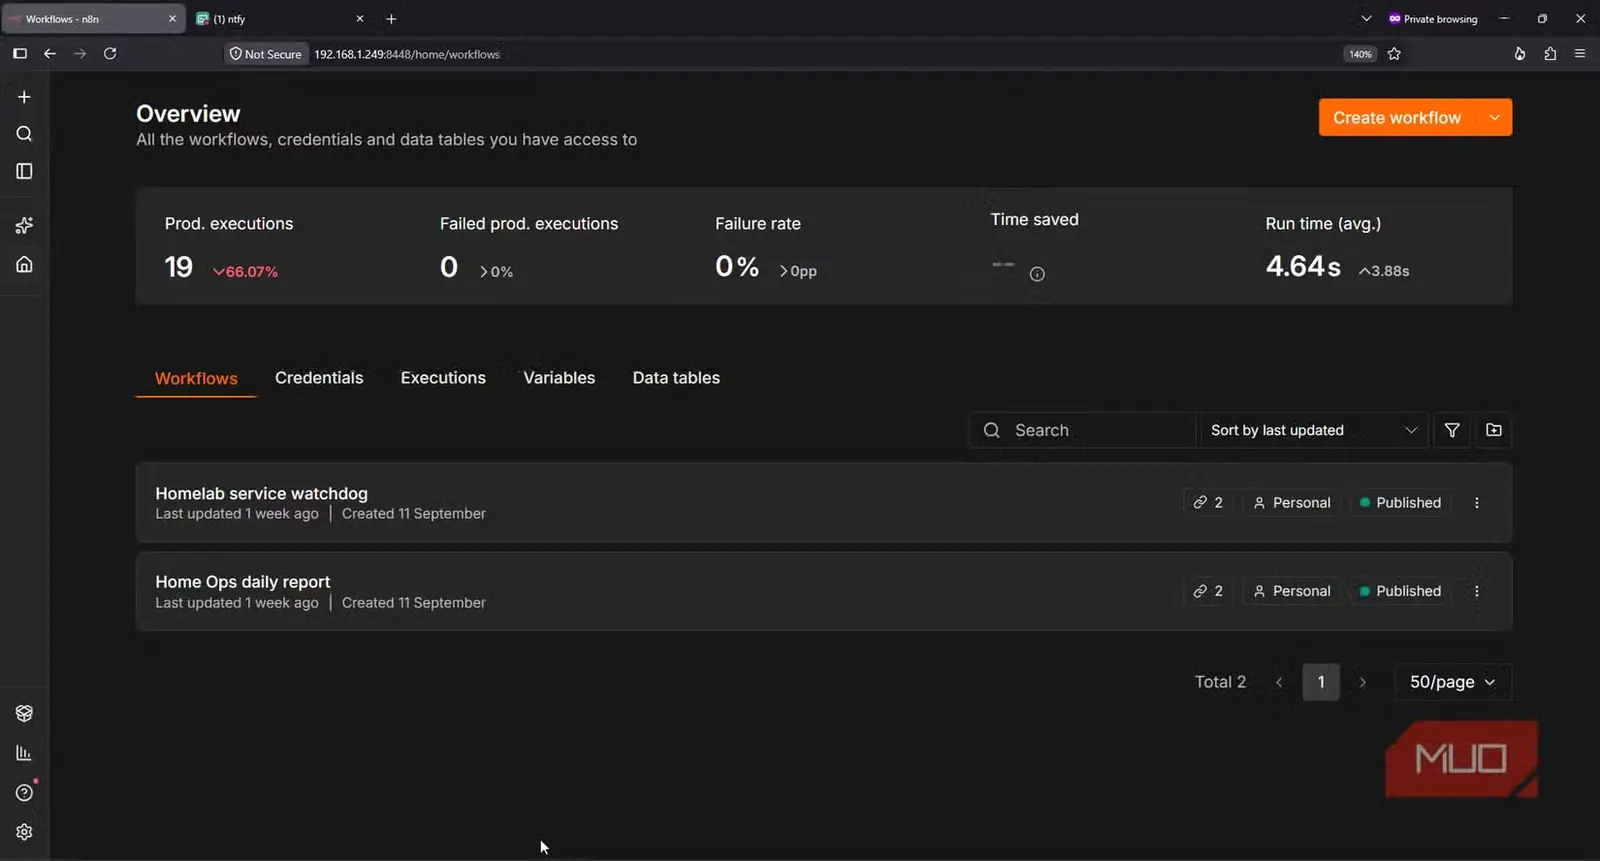Click the Create workflow button
The image size is (1600, 861).
point(1397,118)
